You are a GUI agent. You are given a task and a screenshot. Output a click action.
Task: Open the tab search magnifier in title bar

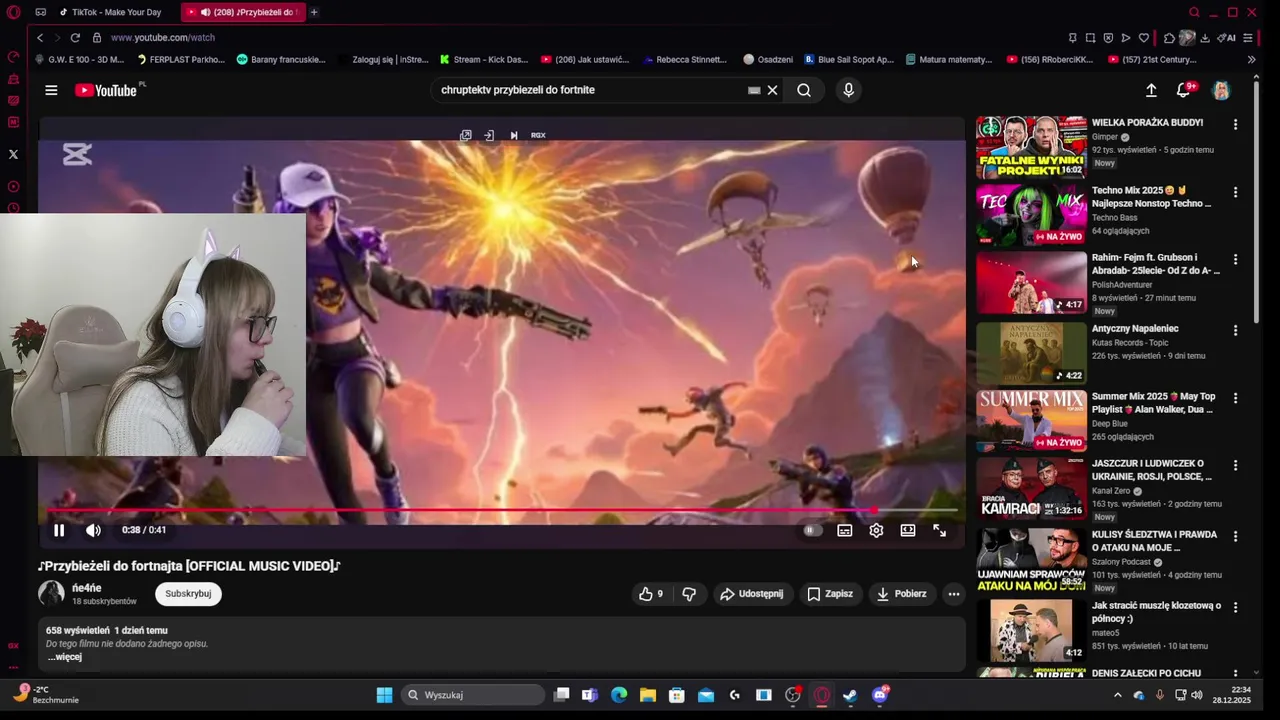point(1194,12)
